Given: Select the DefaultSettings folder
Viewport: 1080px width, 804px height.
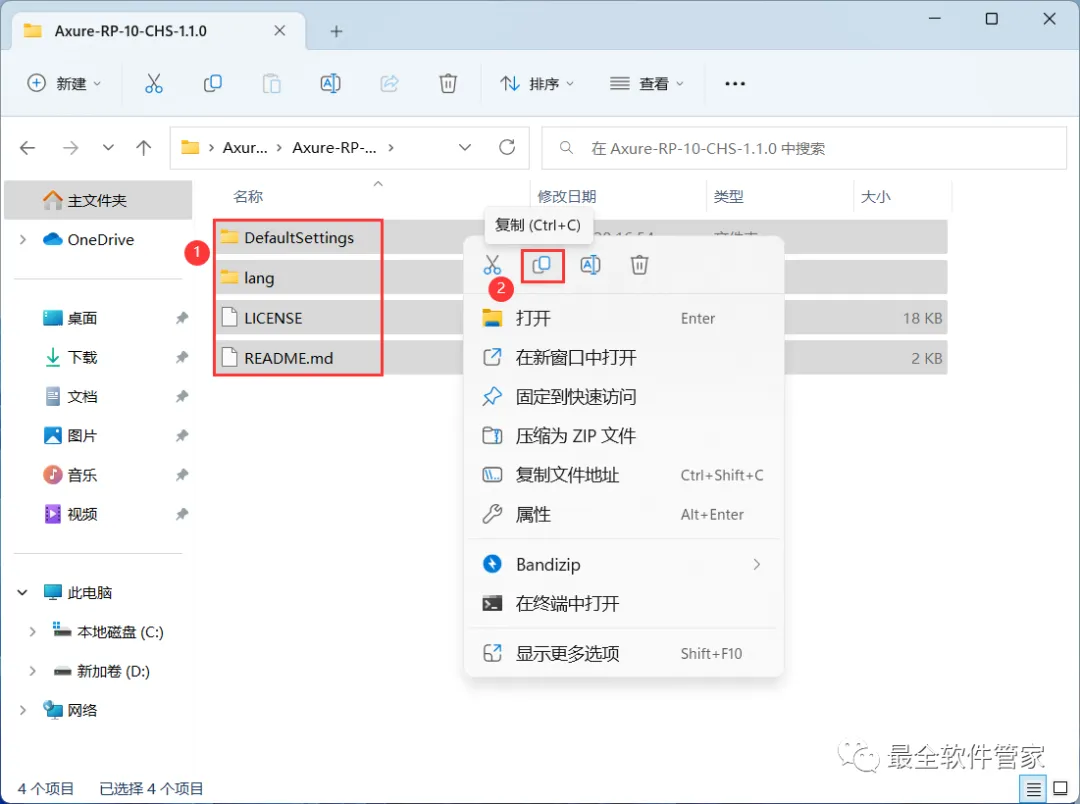Looking at the screenshot, I should [299, 238].
